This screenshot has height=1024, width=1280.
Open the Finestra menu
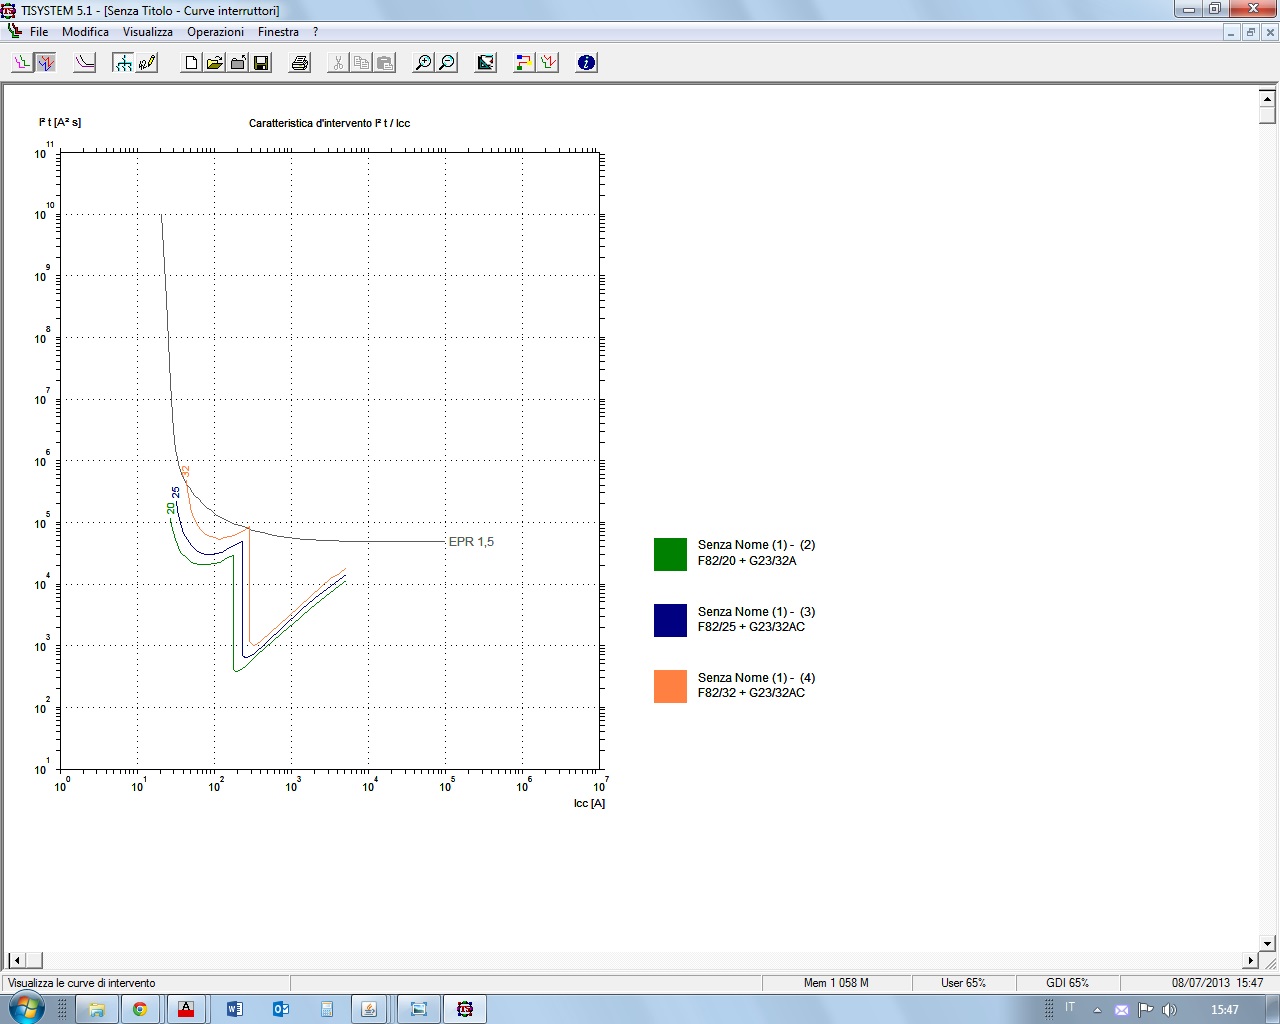tap(278, 32)
